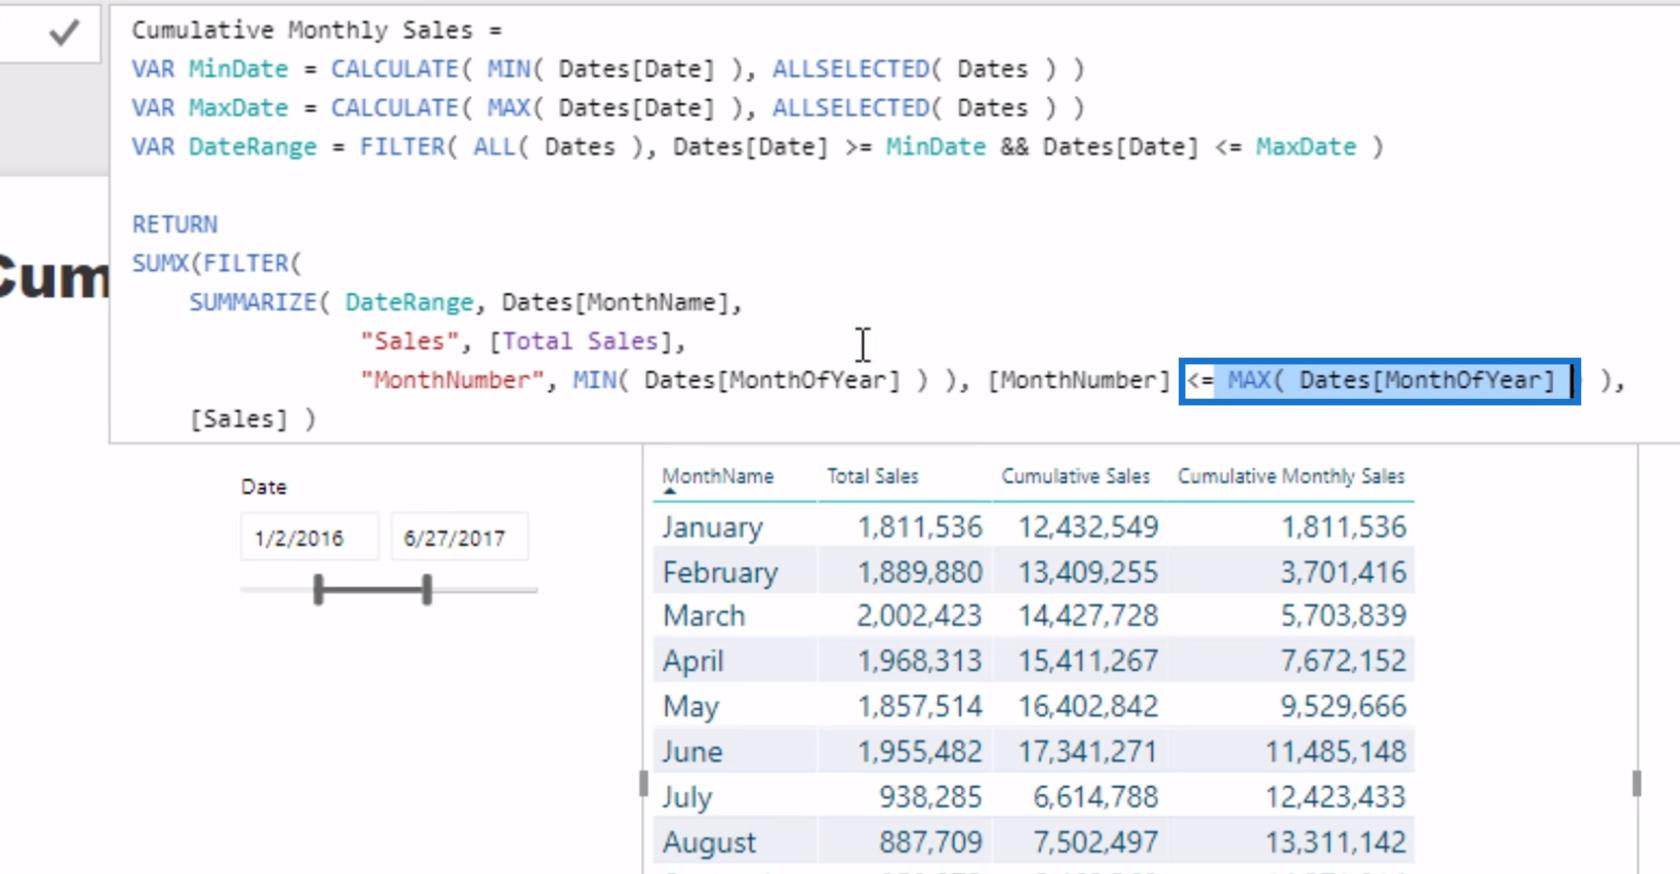Grab the table's left resize handle

point(643,783)
